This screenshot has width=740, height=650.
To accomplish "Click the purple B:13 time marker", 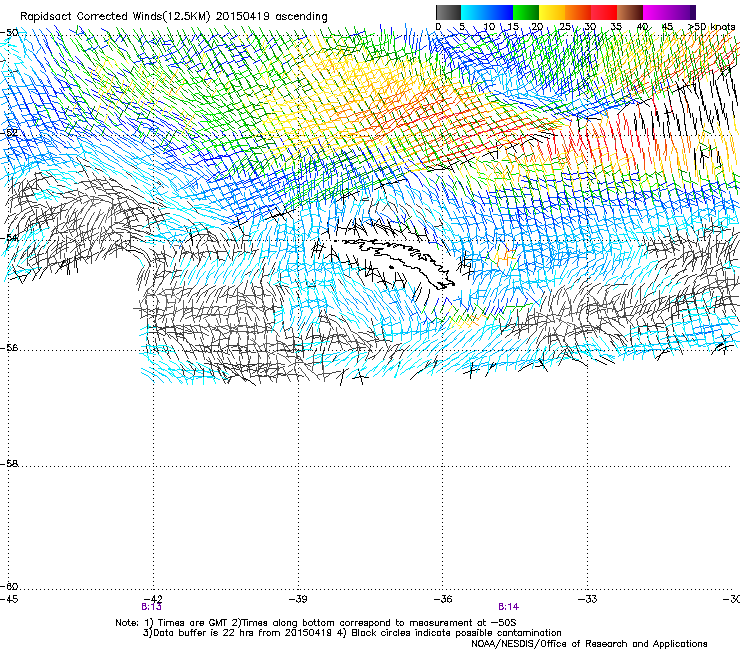I will point(151,607).
